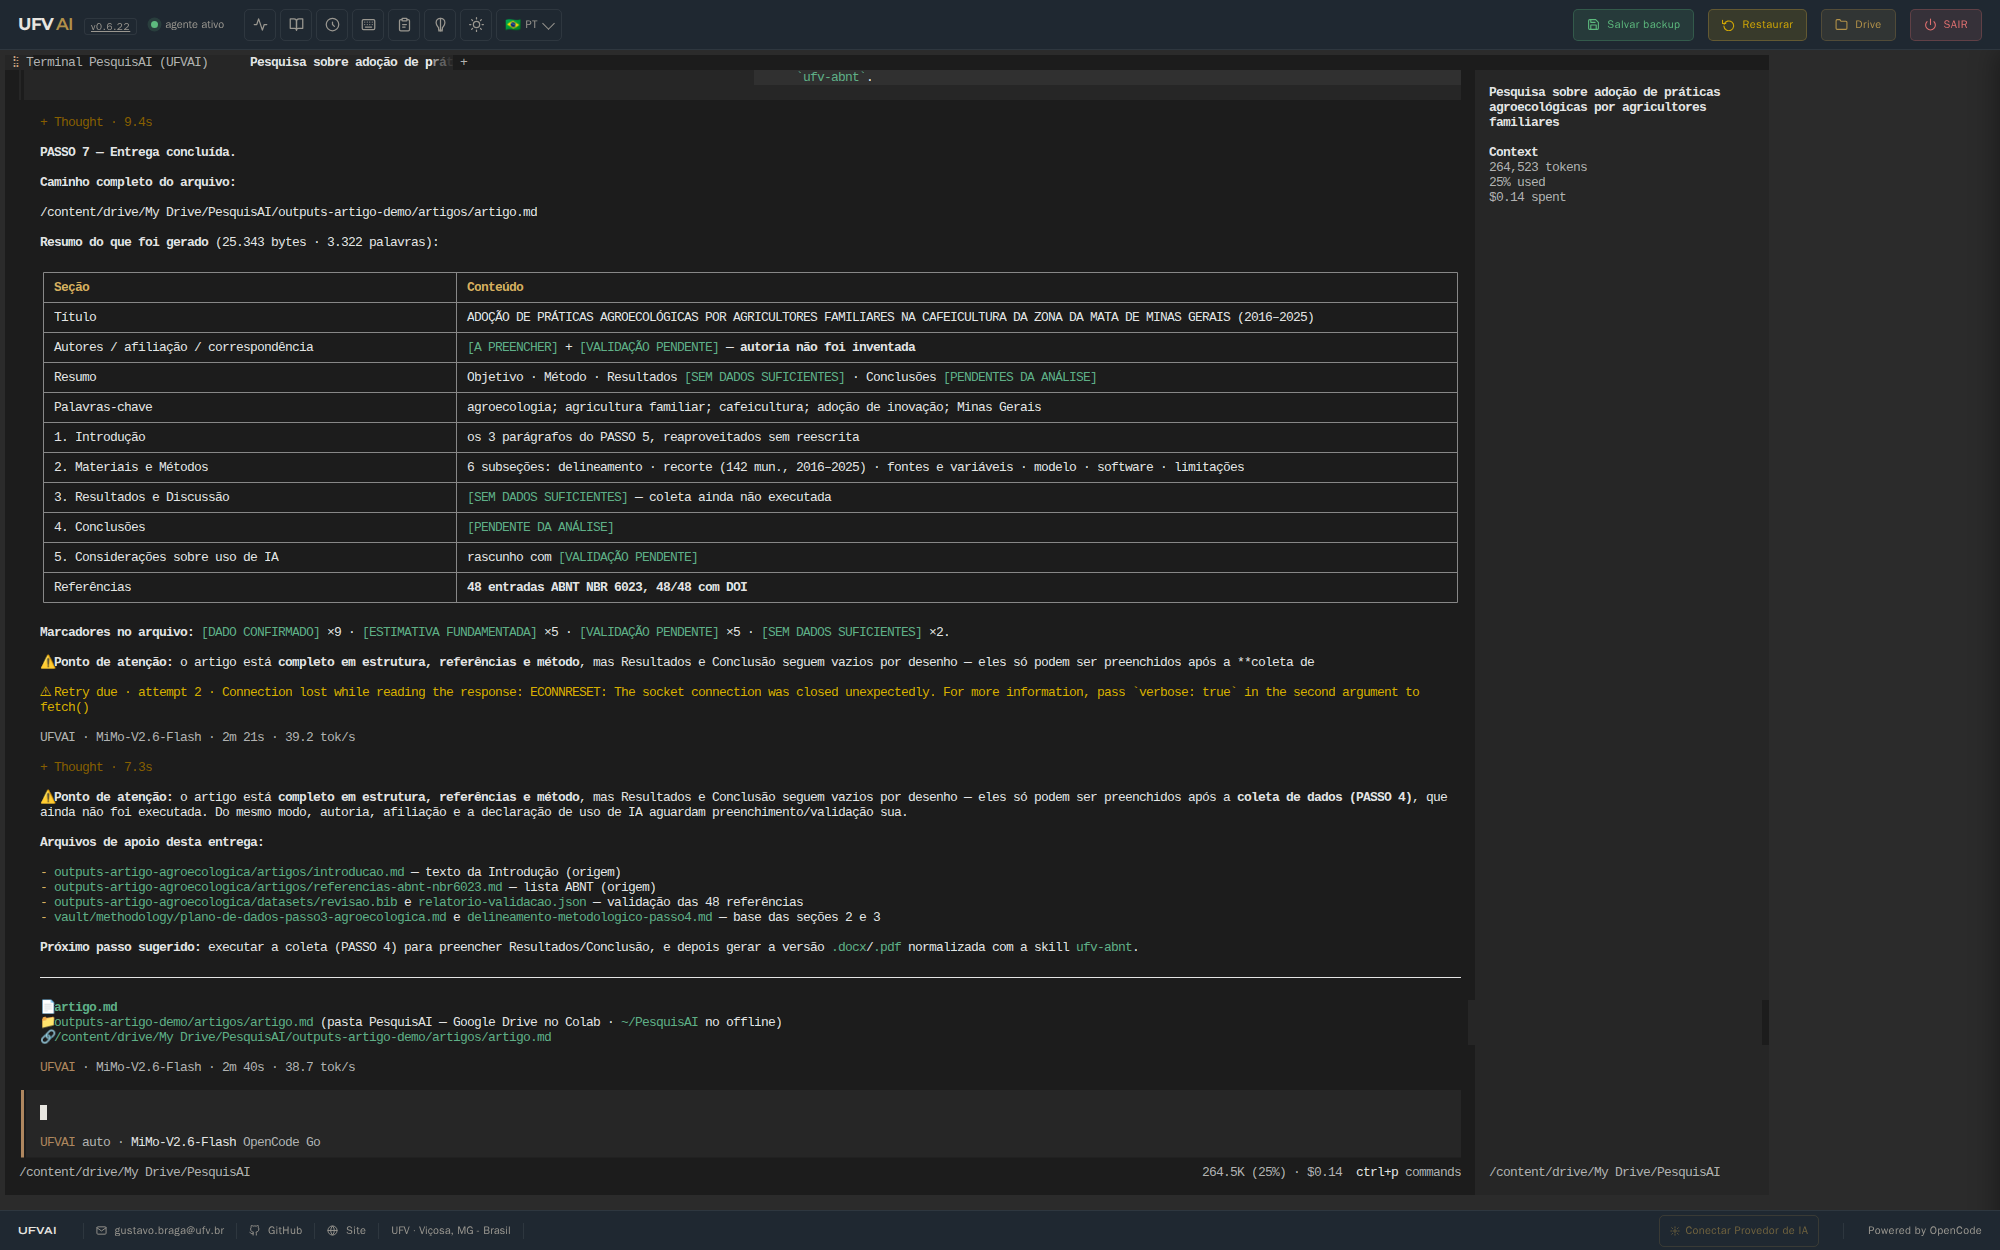Open artigo.md file link
The height and width of the screenshot is (1250, 2000).
pyautogui.click(x=85, y=1007)
